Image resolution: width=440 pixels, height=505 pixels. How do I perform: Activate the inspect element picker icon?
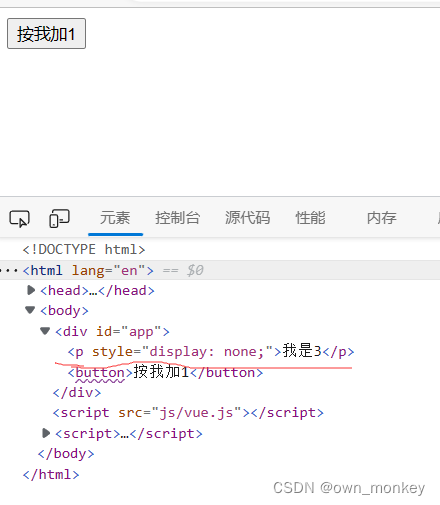(20, 219)
